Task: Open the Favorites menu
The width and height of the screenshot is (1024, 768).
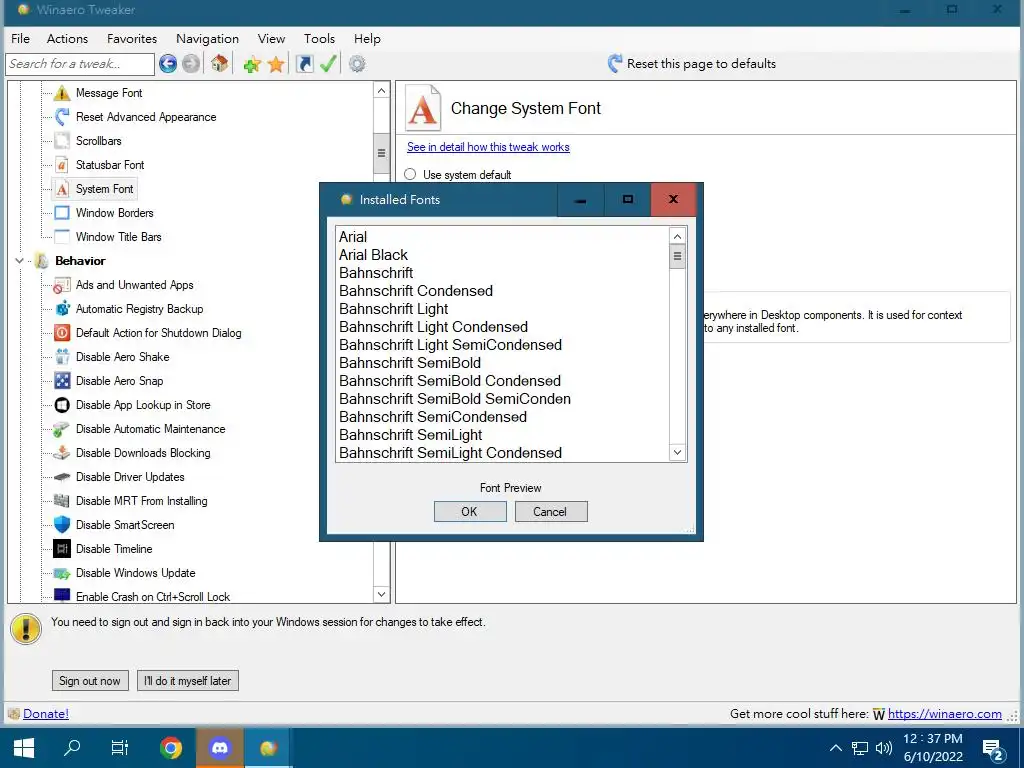Action: click(132, 39)
